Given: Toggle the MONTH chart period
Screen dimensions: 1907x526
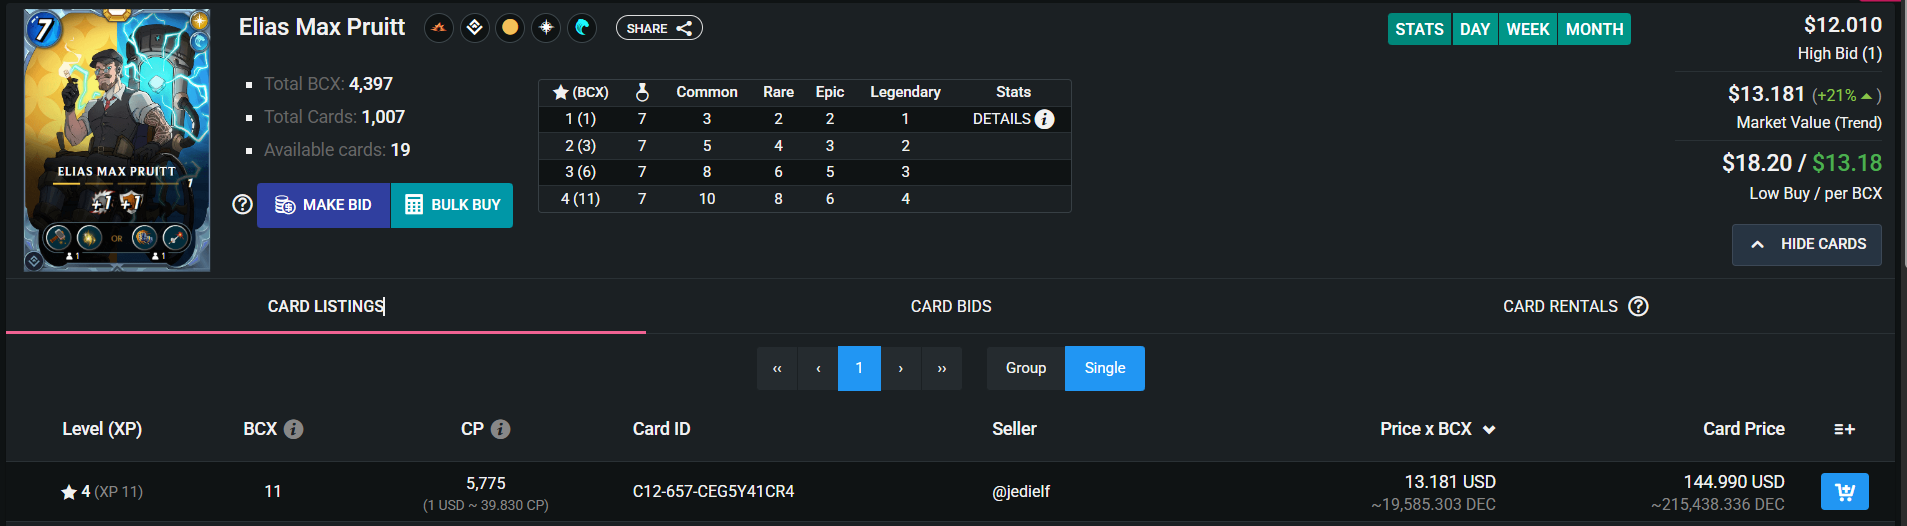Looking at the screenshot, I should [1594, 29].
